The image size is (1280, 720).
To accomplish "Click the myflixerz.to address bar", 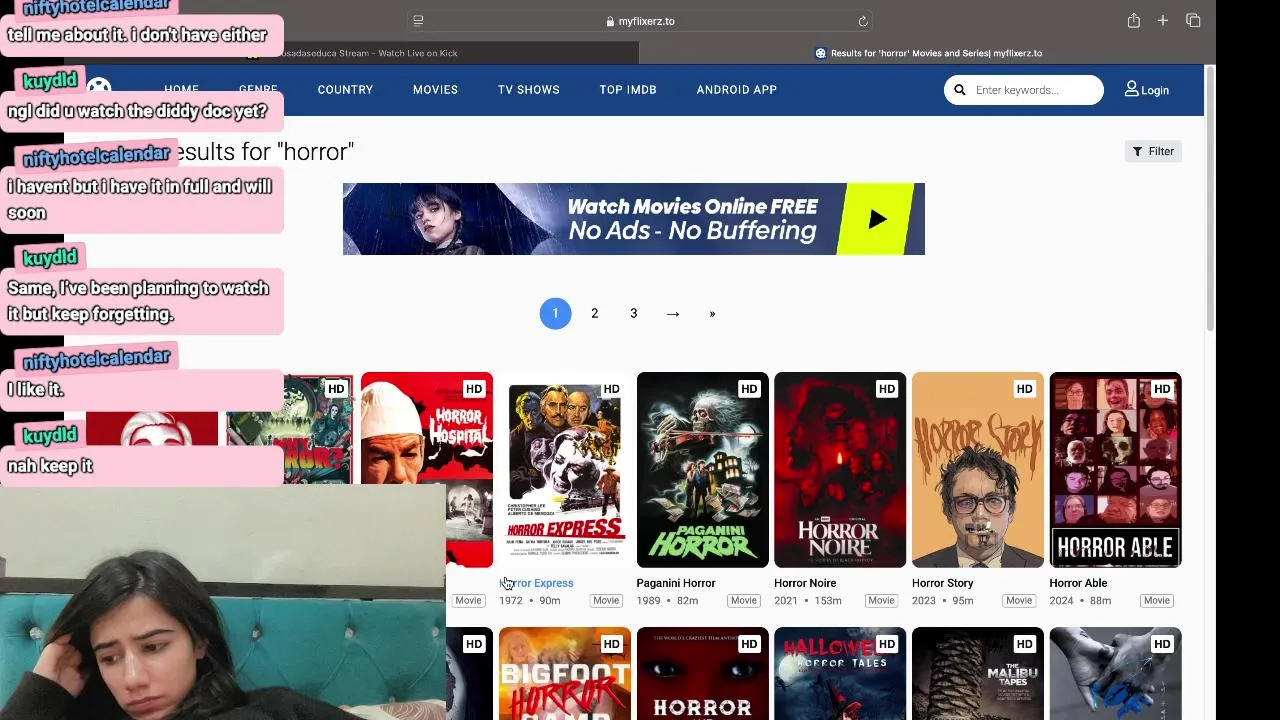I will pos(640,21).
